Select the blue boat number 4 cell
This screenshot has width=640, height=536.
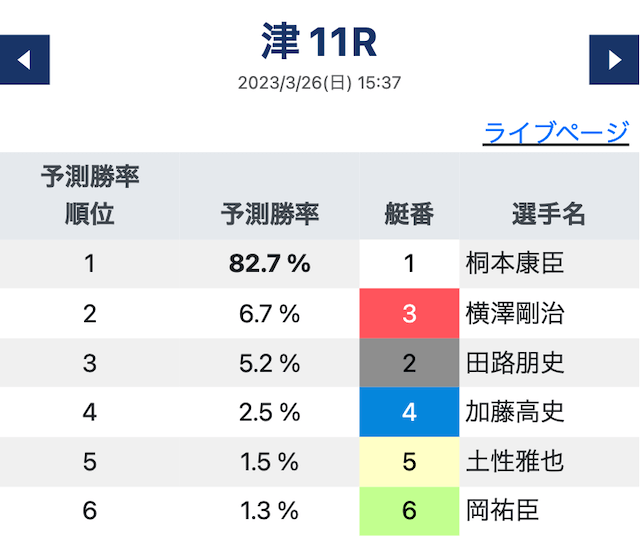click(409, 412)
